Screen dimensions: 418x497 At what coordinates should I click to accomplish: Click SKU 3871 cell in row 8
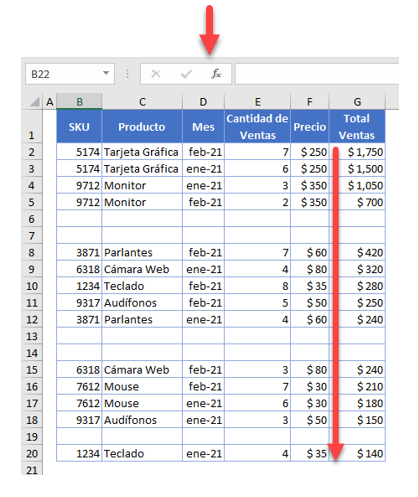click(x=79, y=252)
